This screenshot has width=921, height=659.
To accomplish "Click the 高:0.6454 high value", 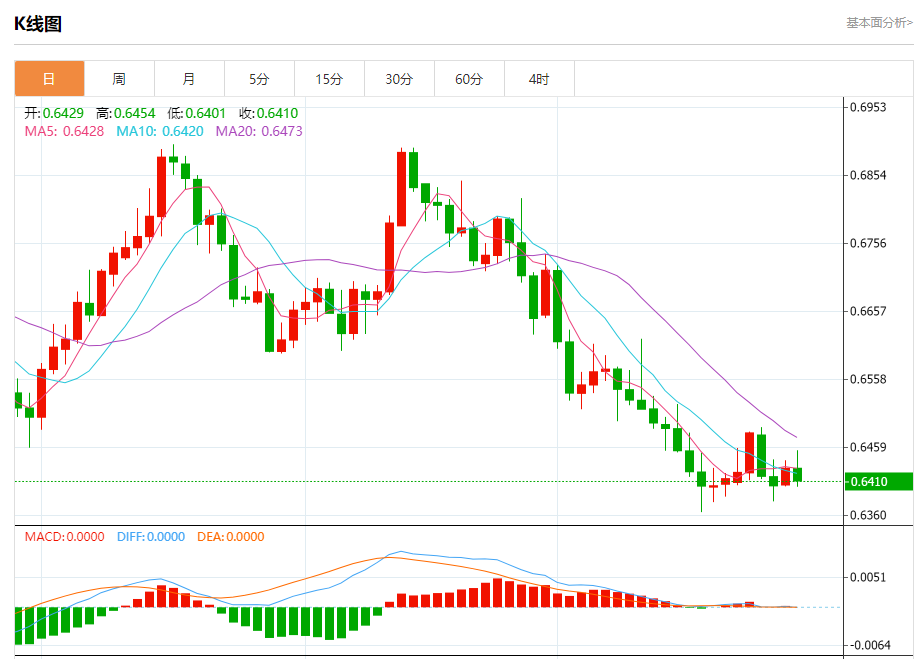I will click(x=126, y=113).
